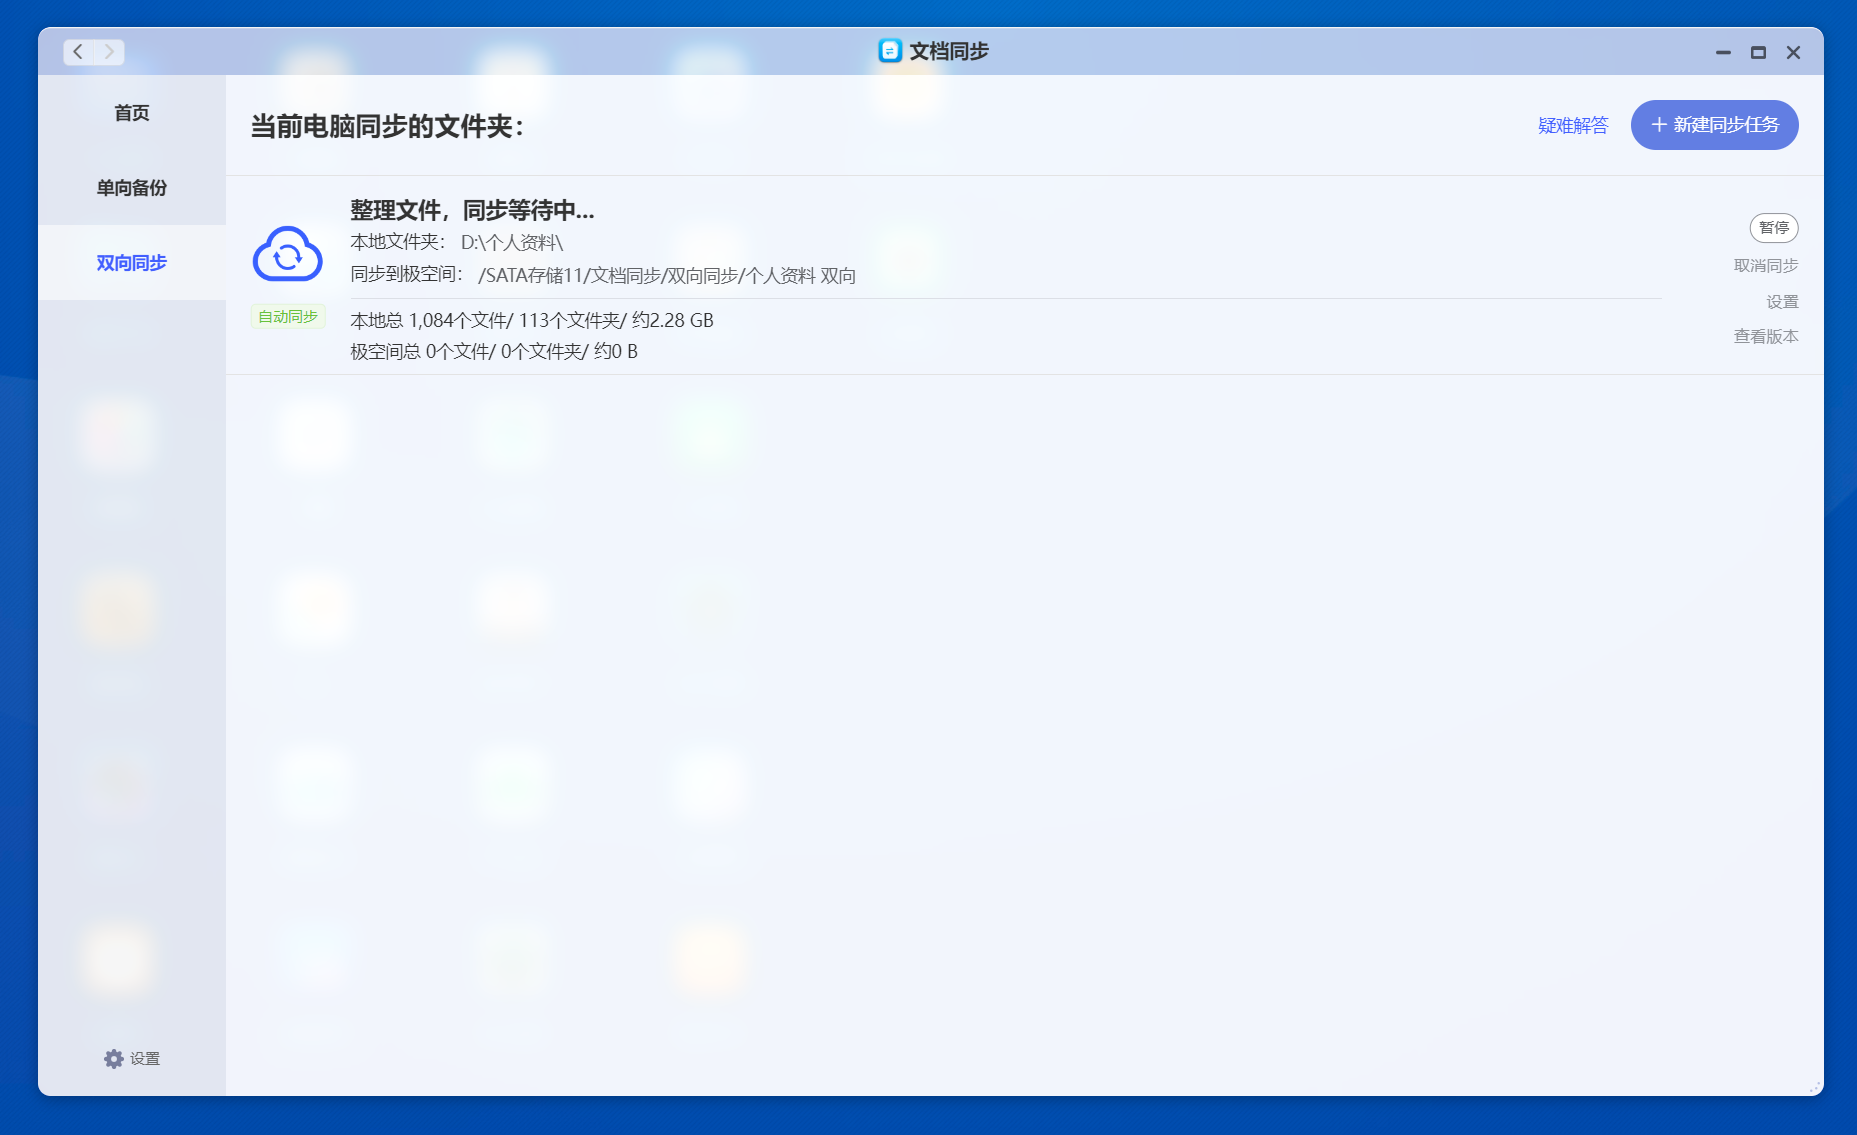Select the 双向同步 sidebar entry

[x=131, y=263]
